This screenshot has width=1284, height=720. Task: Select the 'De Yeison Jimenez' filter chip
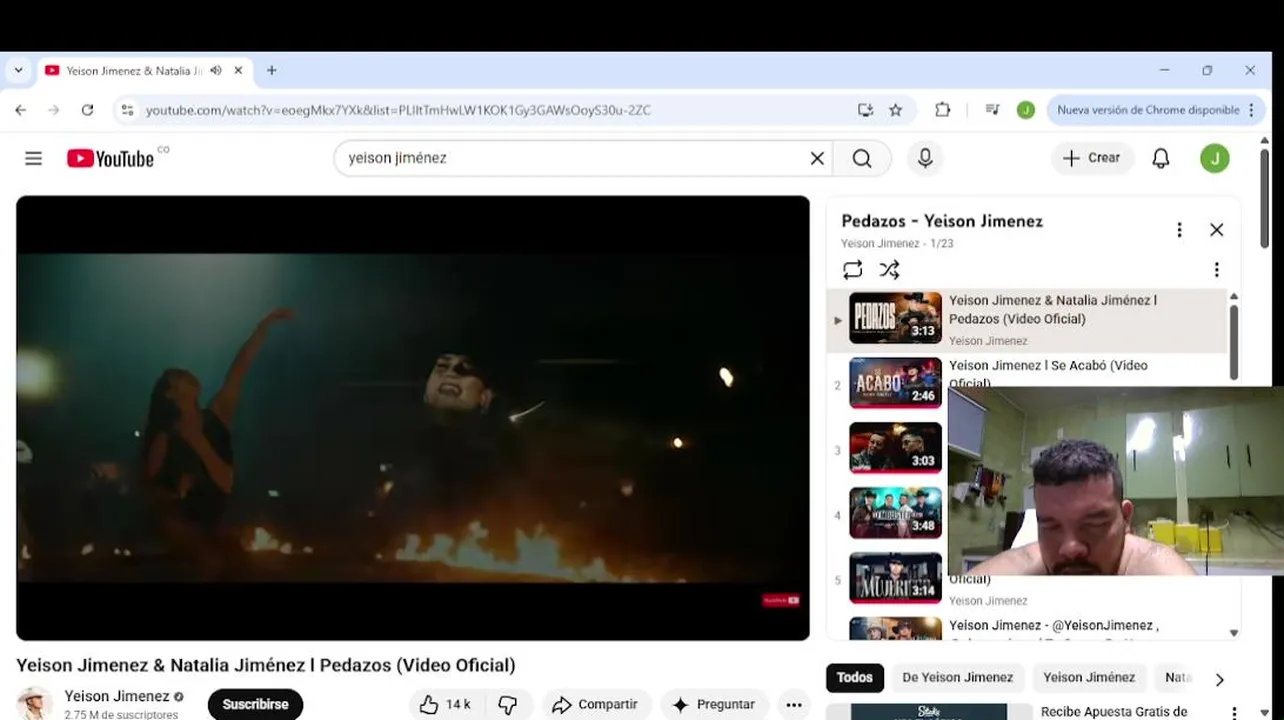pos(957,677)
